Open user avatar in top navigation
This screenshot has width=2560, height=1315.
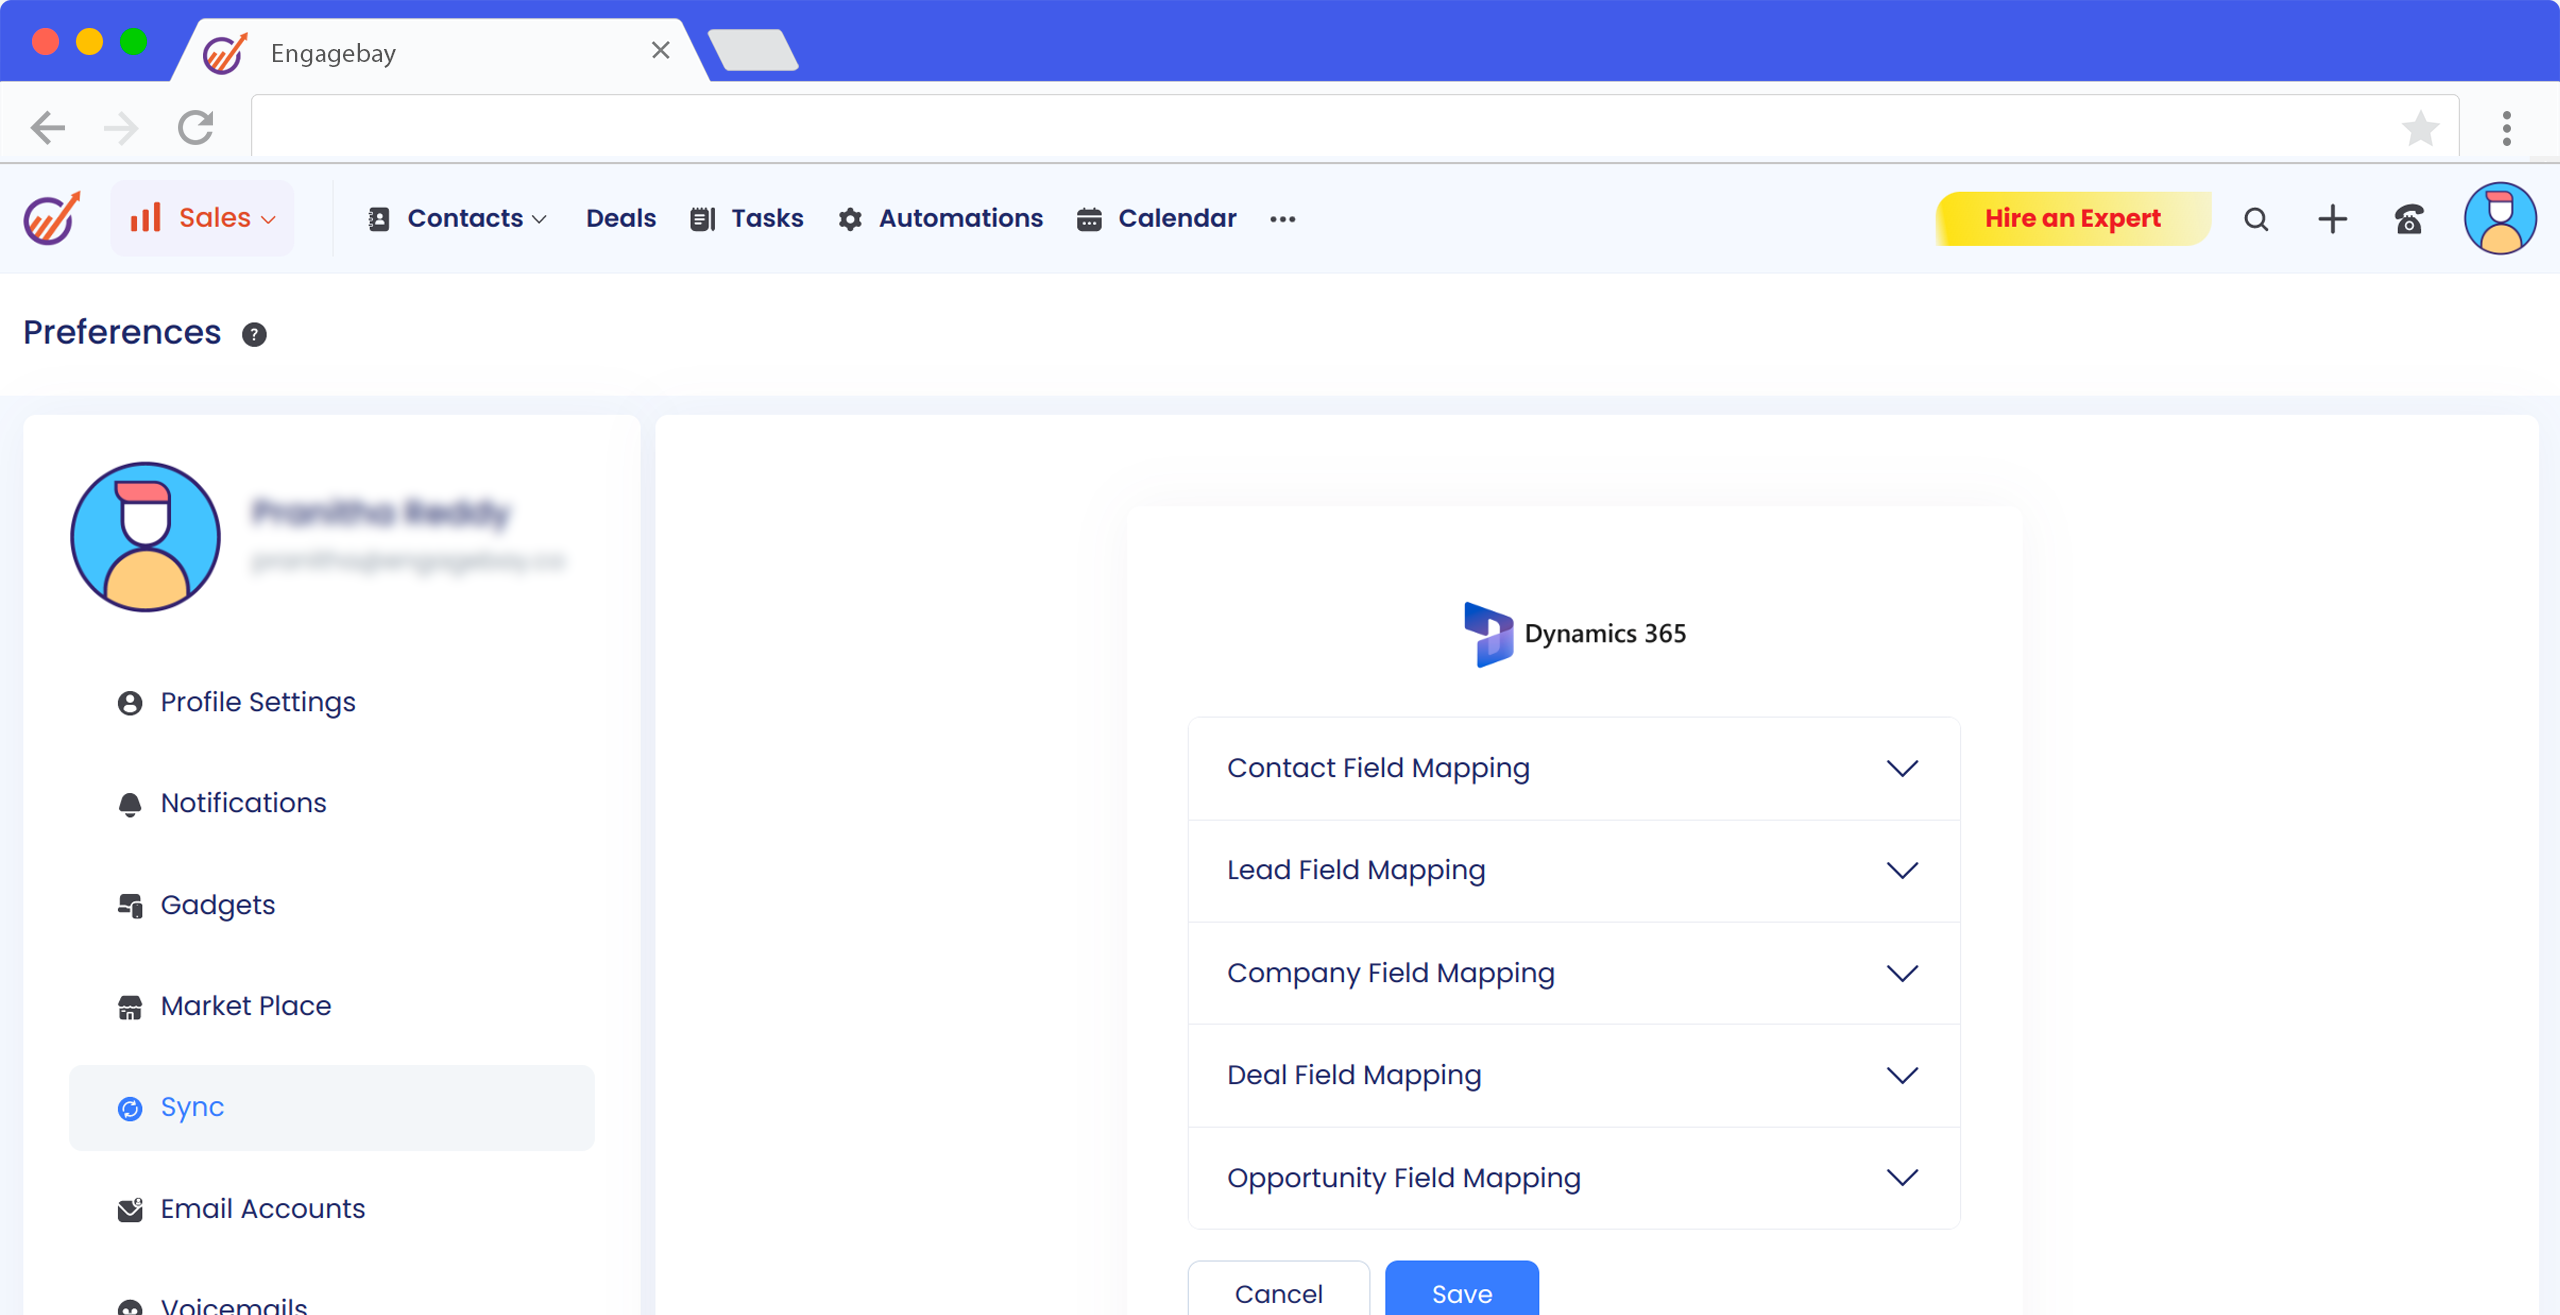2499,219
